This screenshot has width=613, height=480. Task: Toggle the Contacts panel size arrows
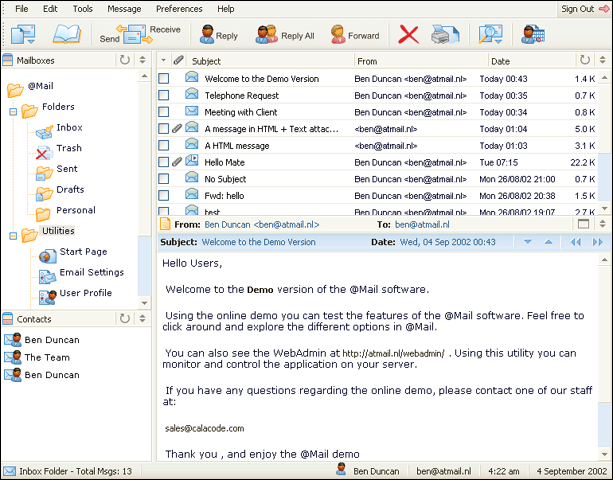pyautogui.click(x=142, y=319)
